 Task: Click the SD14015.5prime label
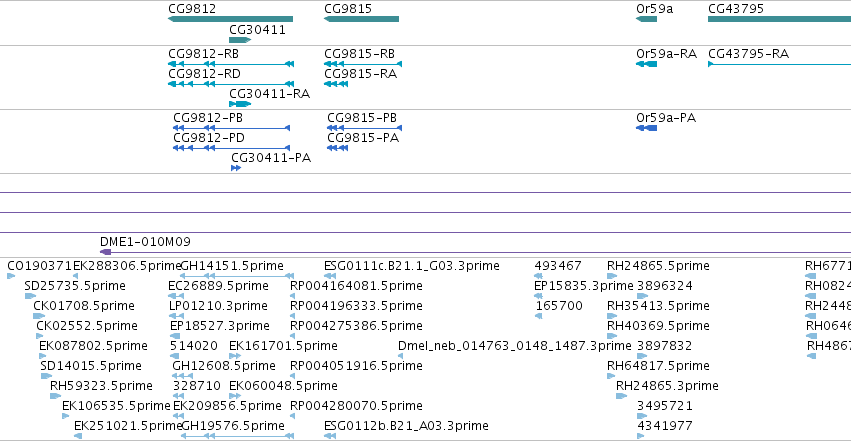(x=91, y=366)
